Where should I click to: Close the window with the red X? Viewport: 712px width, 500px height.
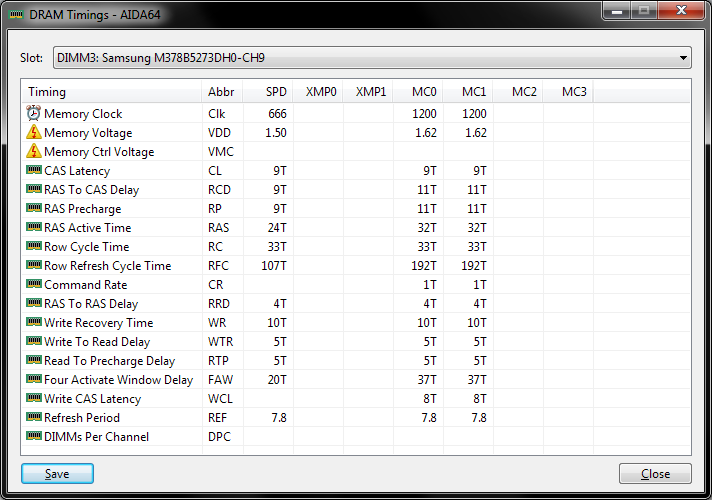(x=681, y=11)
